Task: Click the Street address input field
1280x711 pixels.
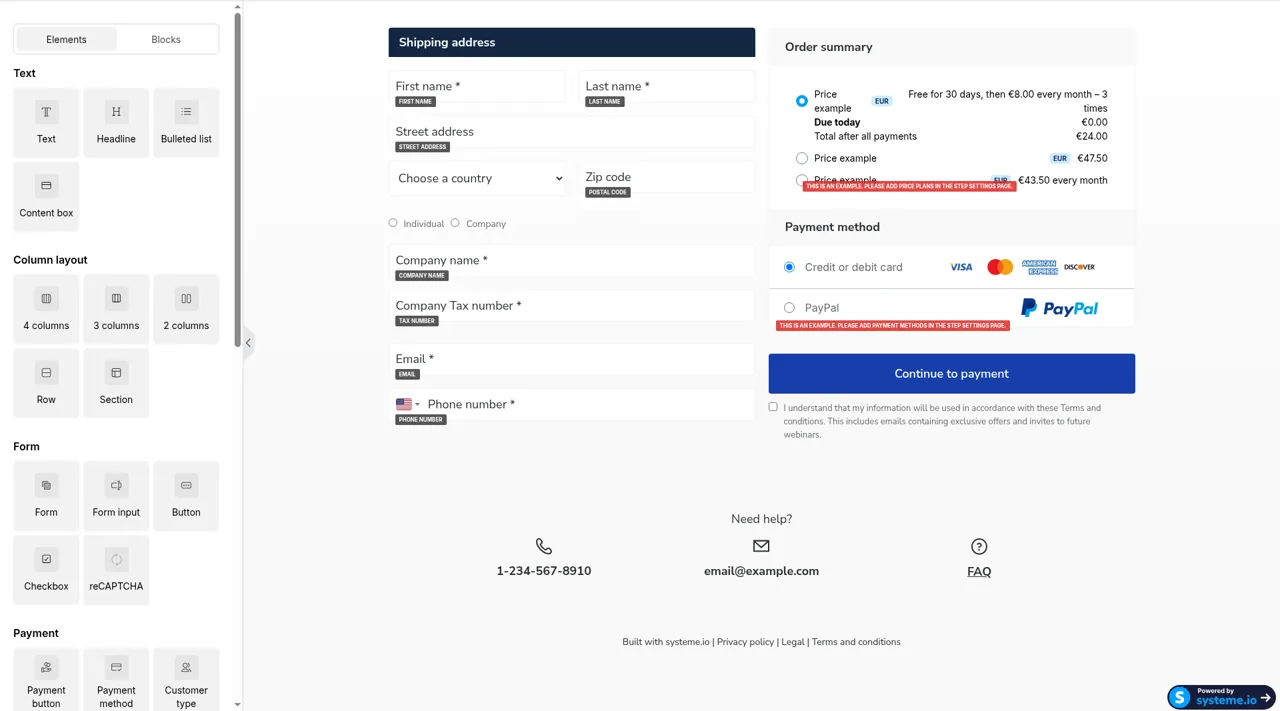Action: (572, 131)
